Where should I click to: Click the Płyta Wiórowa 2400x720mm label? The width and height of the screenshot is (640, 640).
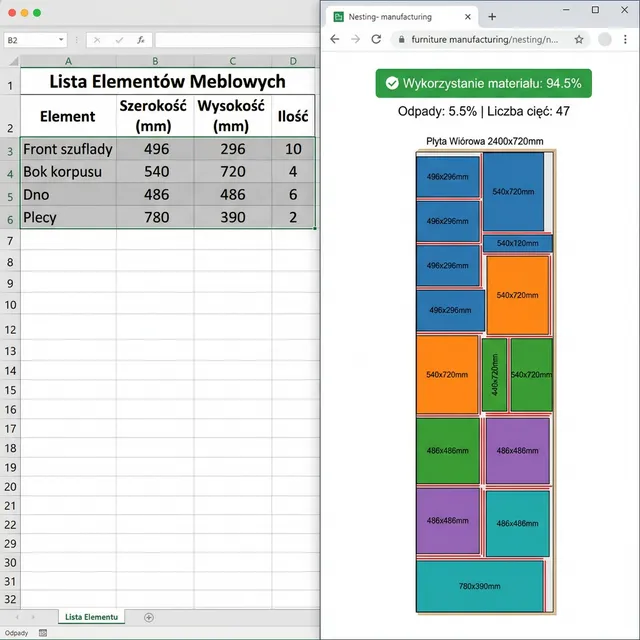pos(484,141)
